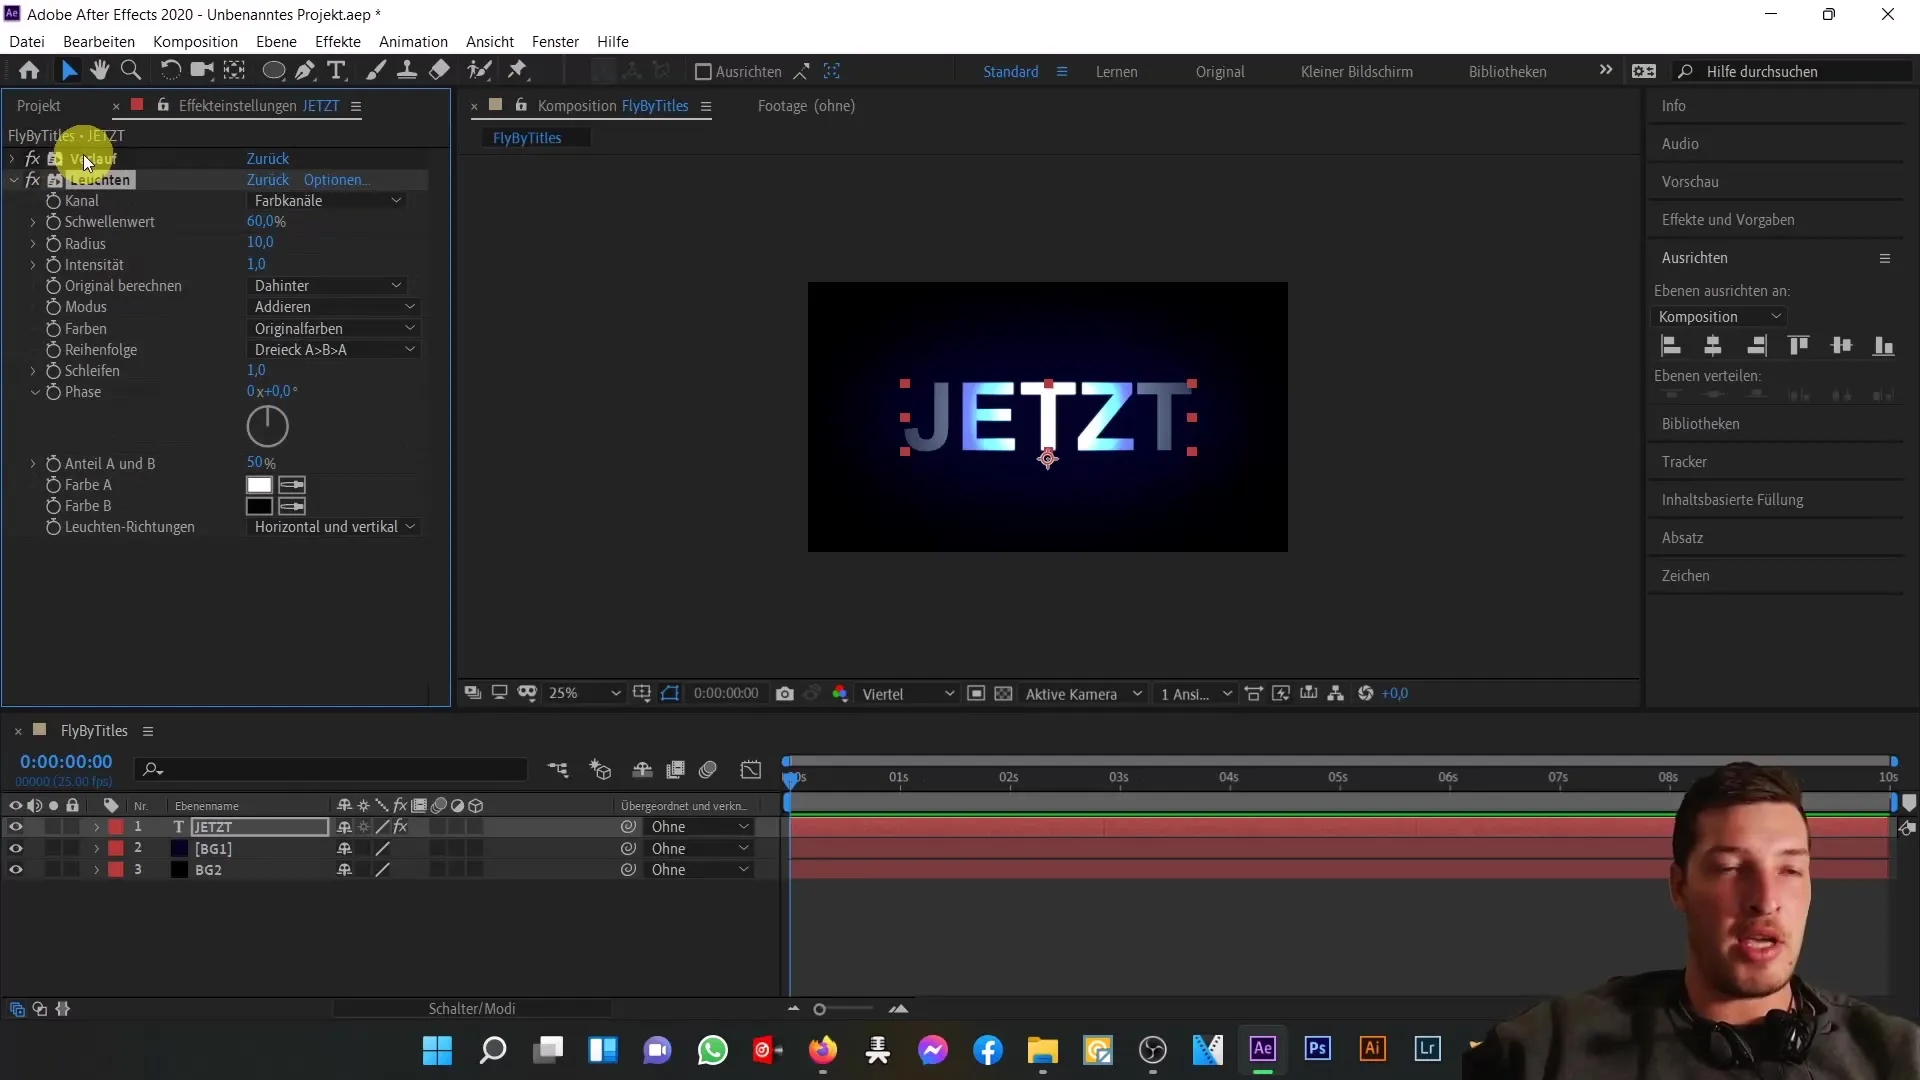Click Zurück button under Verlauf effect
Image resolution: width=1920 pixels, height=1080 pixels.
(266, 158)
